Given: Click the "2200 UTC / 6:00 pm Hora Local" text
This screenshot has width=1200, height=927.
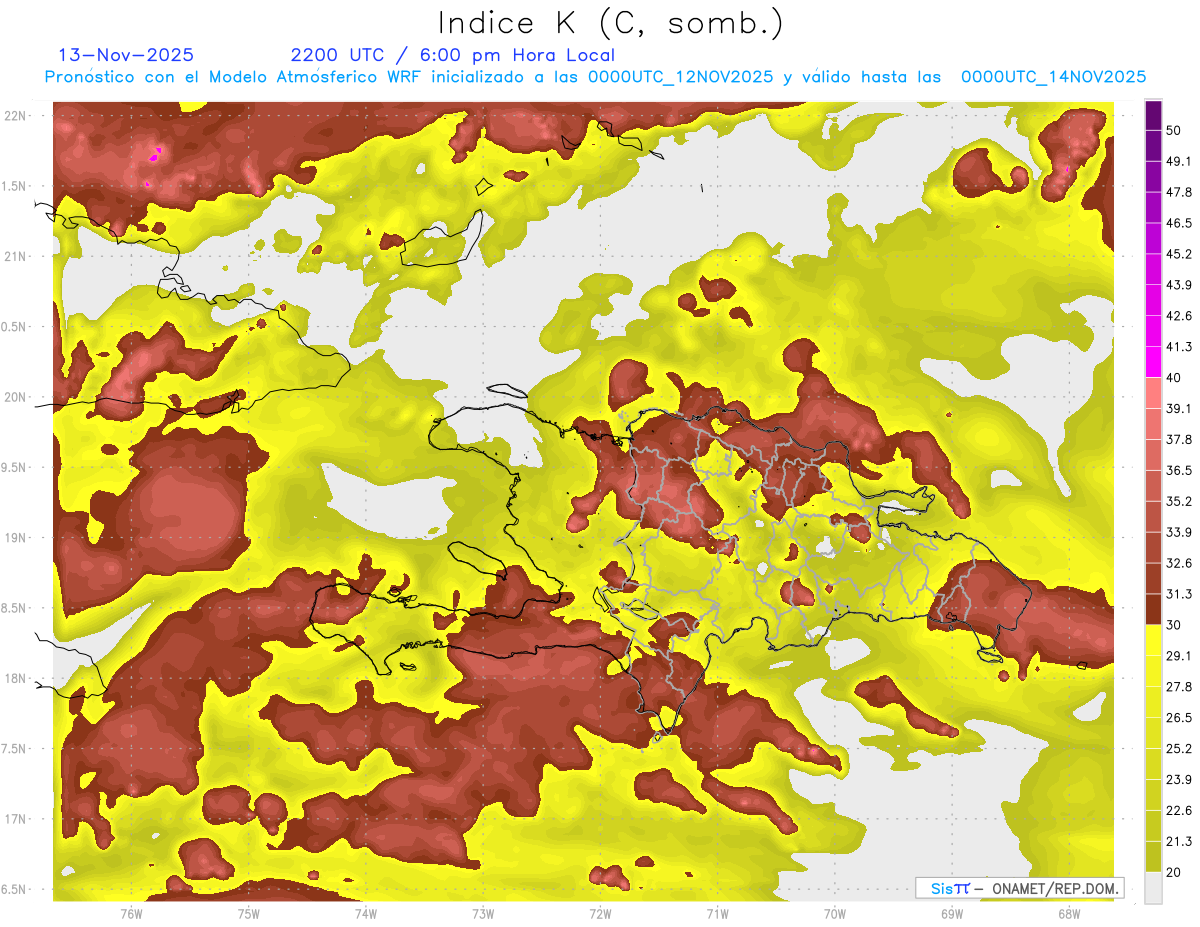Looking at the screenshot, I should (452, 55).
